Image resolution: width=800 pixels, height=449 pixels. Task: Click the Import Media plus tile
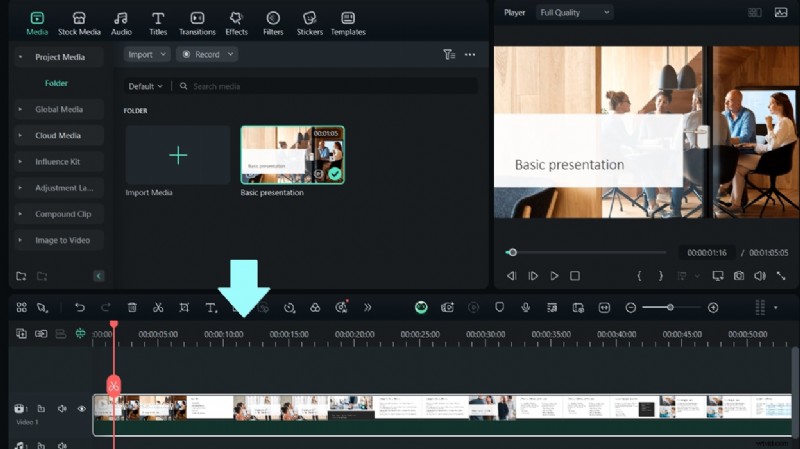(x=178, y=155)
